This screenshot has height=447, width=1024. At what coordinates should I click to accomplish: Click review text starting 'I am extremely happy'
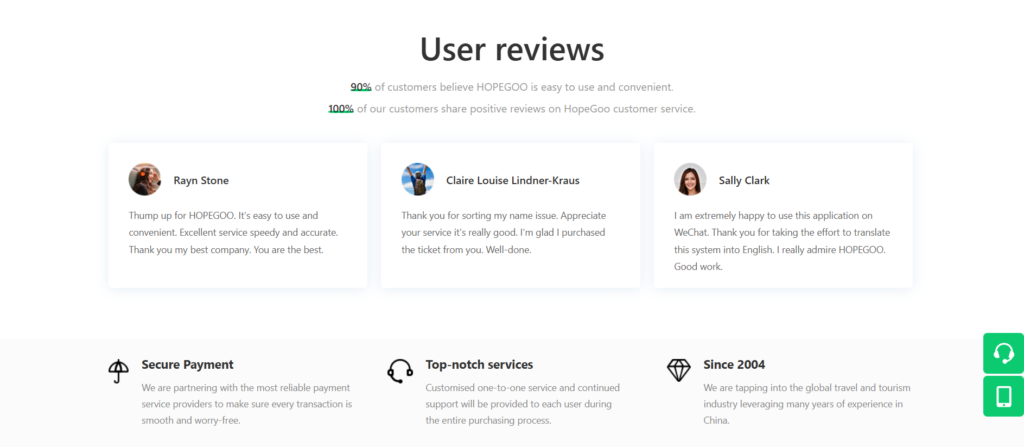click(x=782, y=241)
